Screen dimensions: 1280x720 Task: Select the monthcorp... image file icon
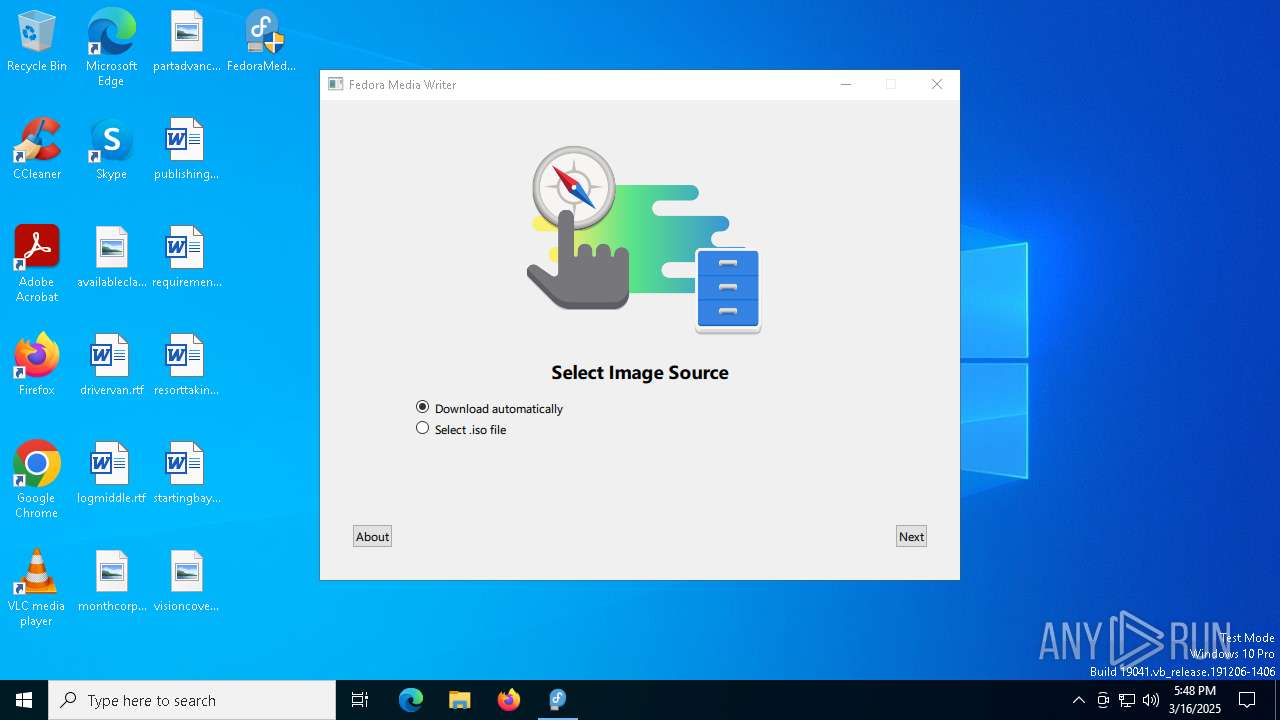coord(111,582)
